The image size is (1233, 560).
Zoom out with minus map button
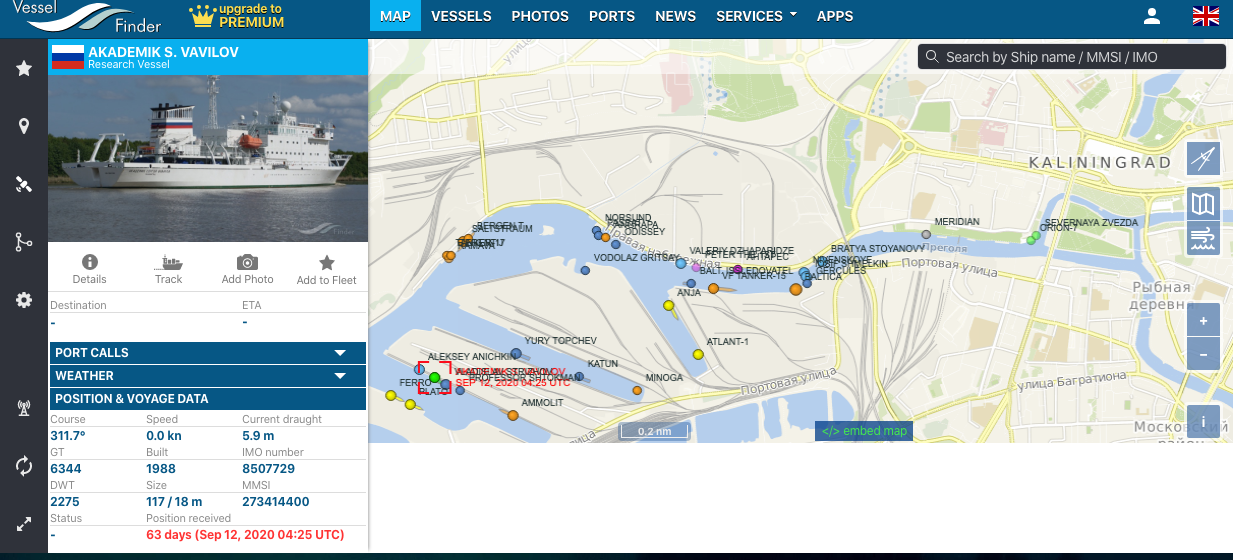click(1203, 354)
